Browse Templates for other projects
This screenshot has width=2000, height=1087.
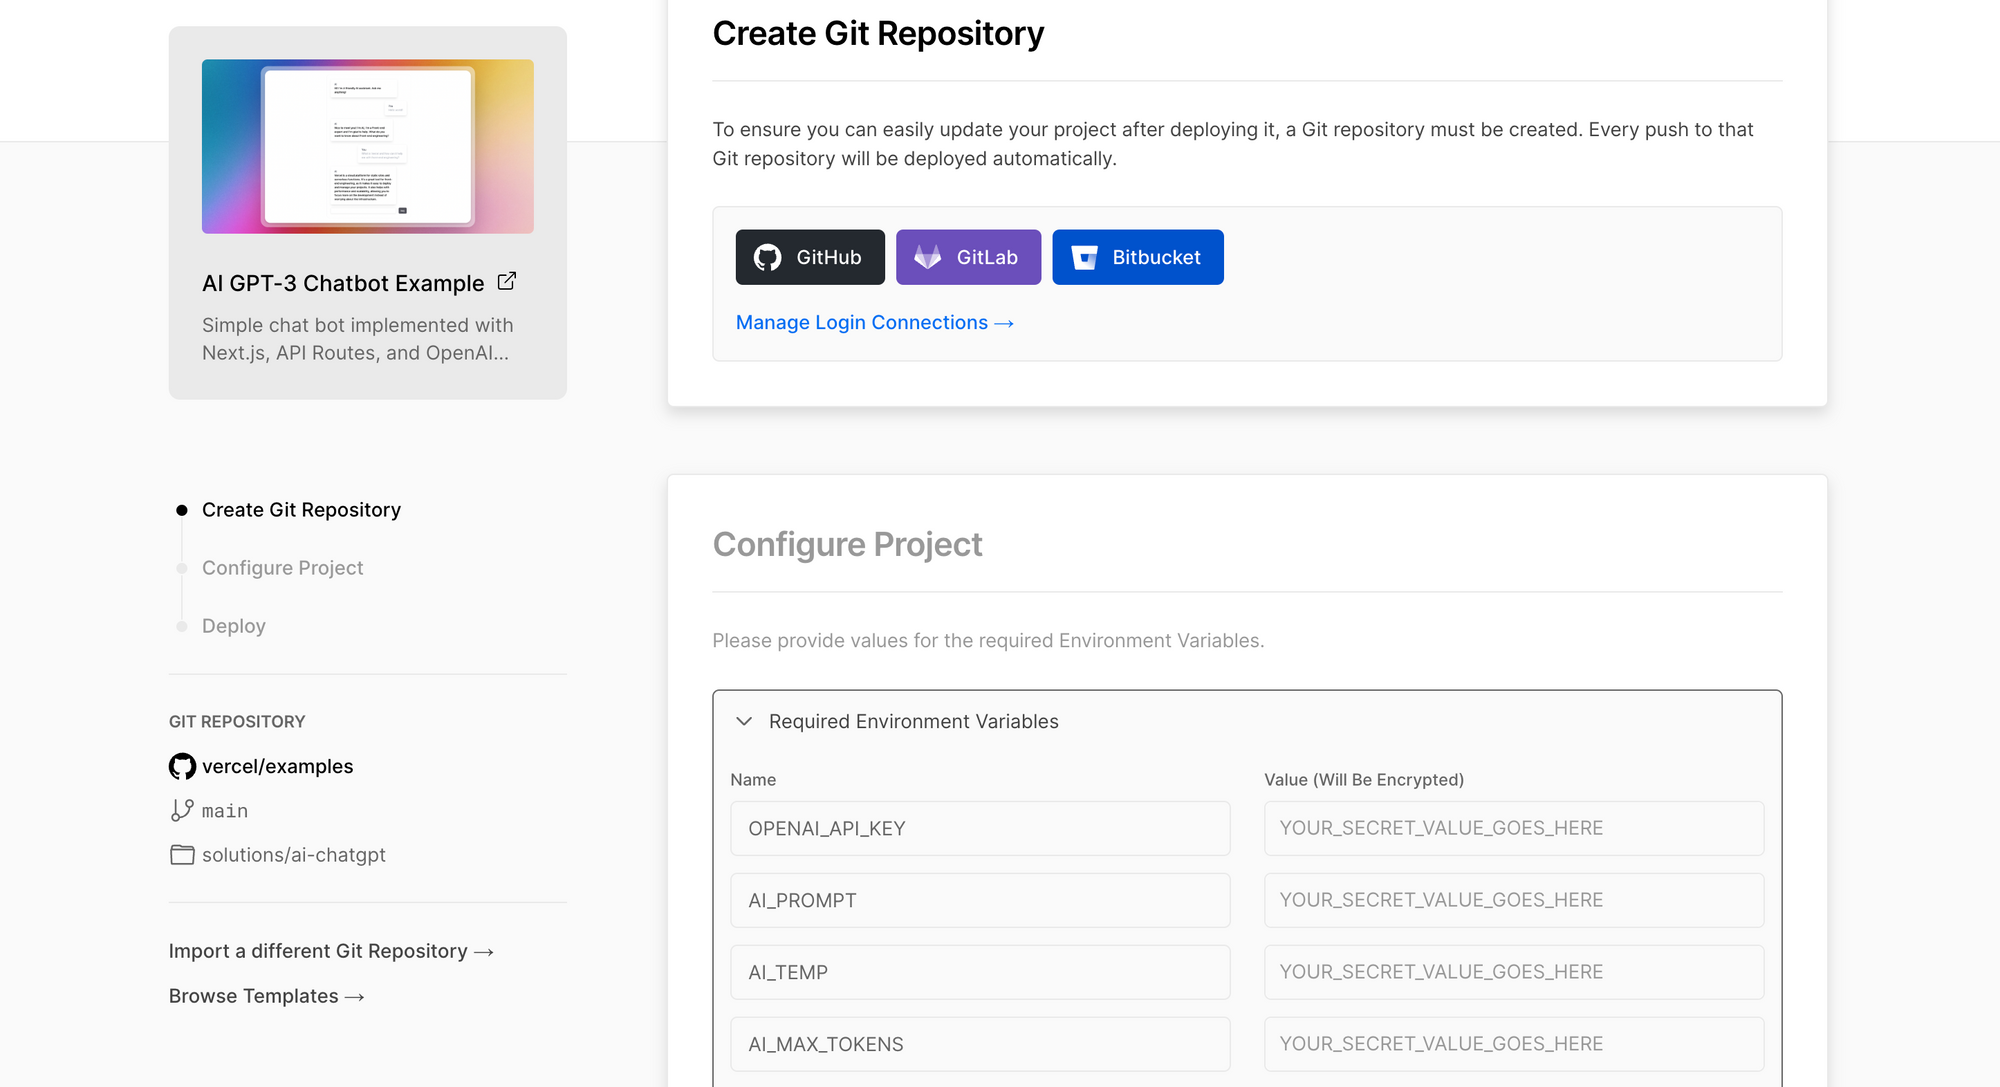point(265,995)
